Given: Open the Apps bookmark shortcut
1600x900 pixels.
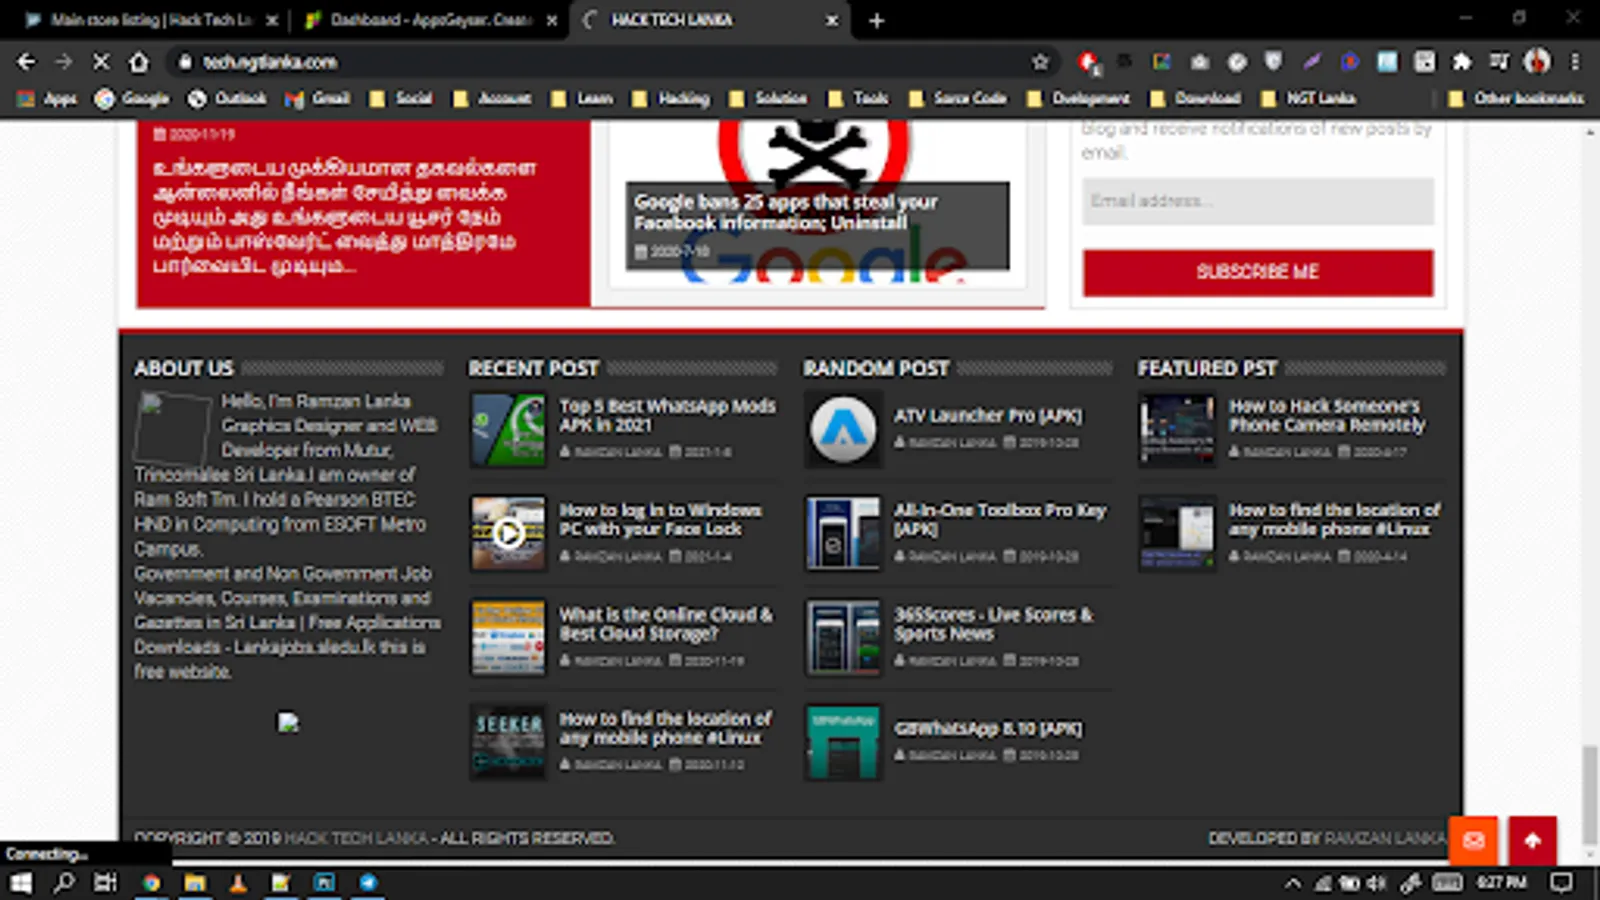Looking at the screenshot, I should 47,98.
